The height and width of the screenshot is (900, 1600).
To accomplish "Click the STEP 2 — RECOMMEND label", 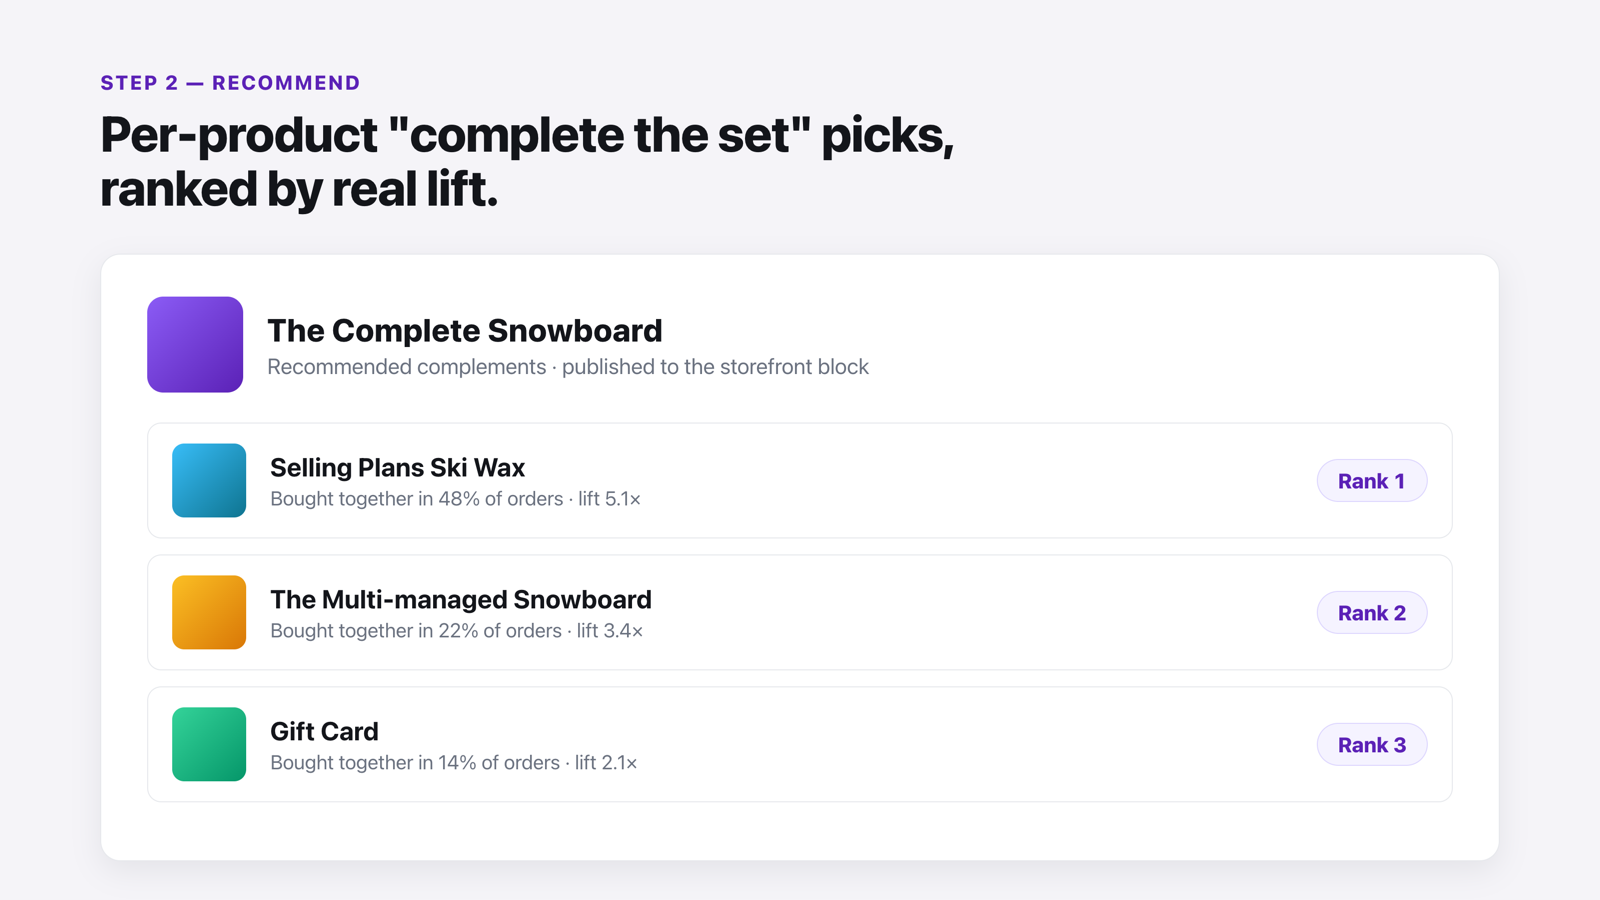I will 230,83.
